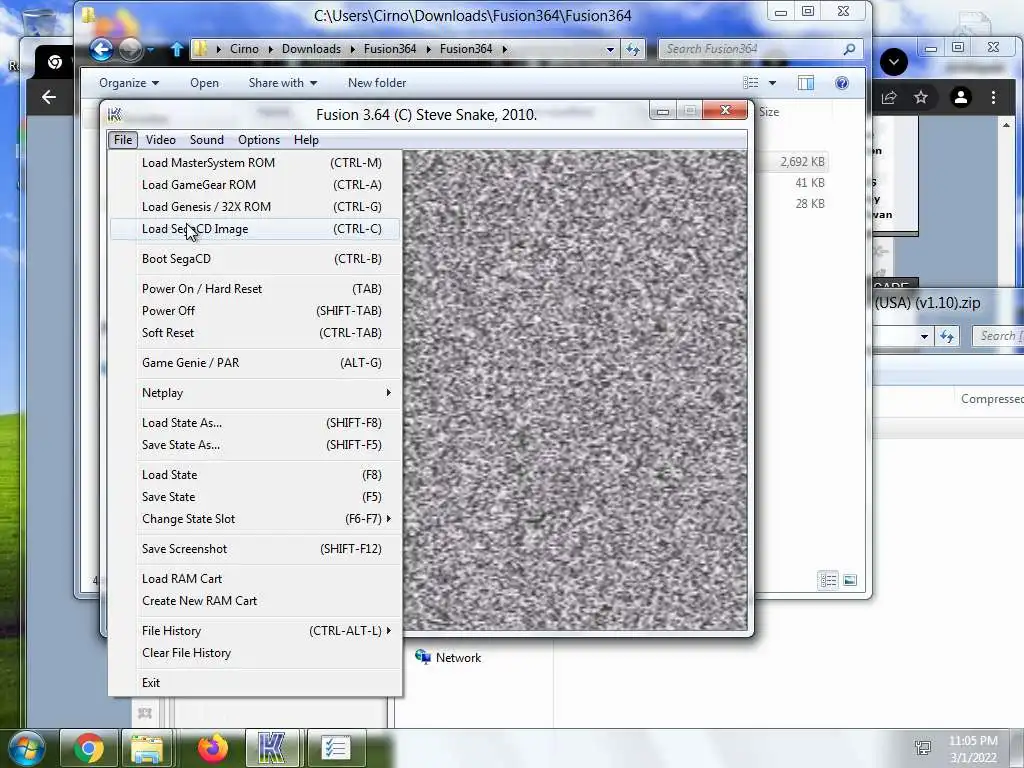The height and width of the screenshot is (768, 1024).
Task: Select Soft Reset entry
Action: [255, 333]
